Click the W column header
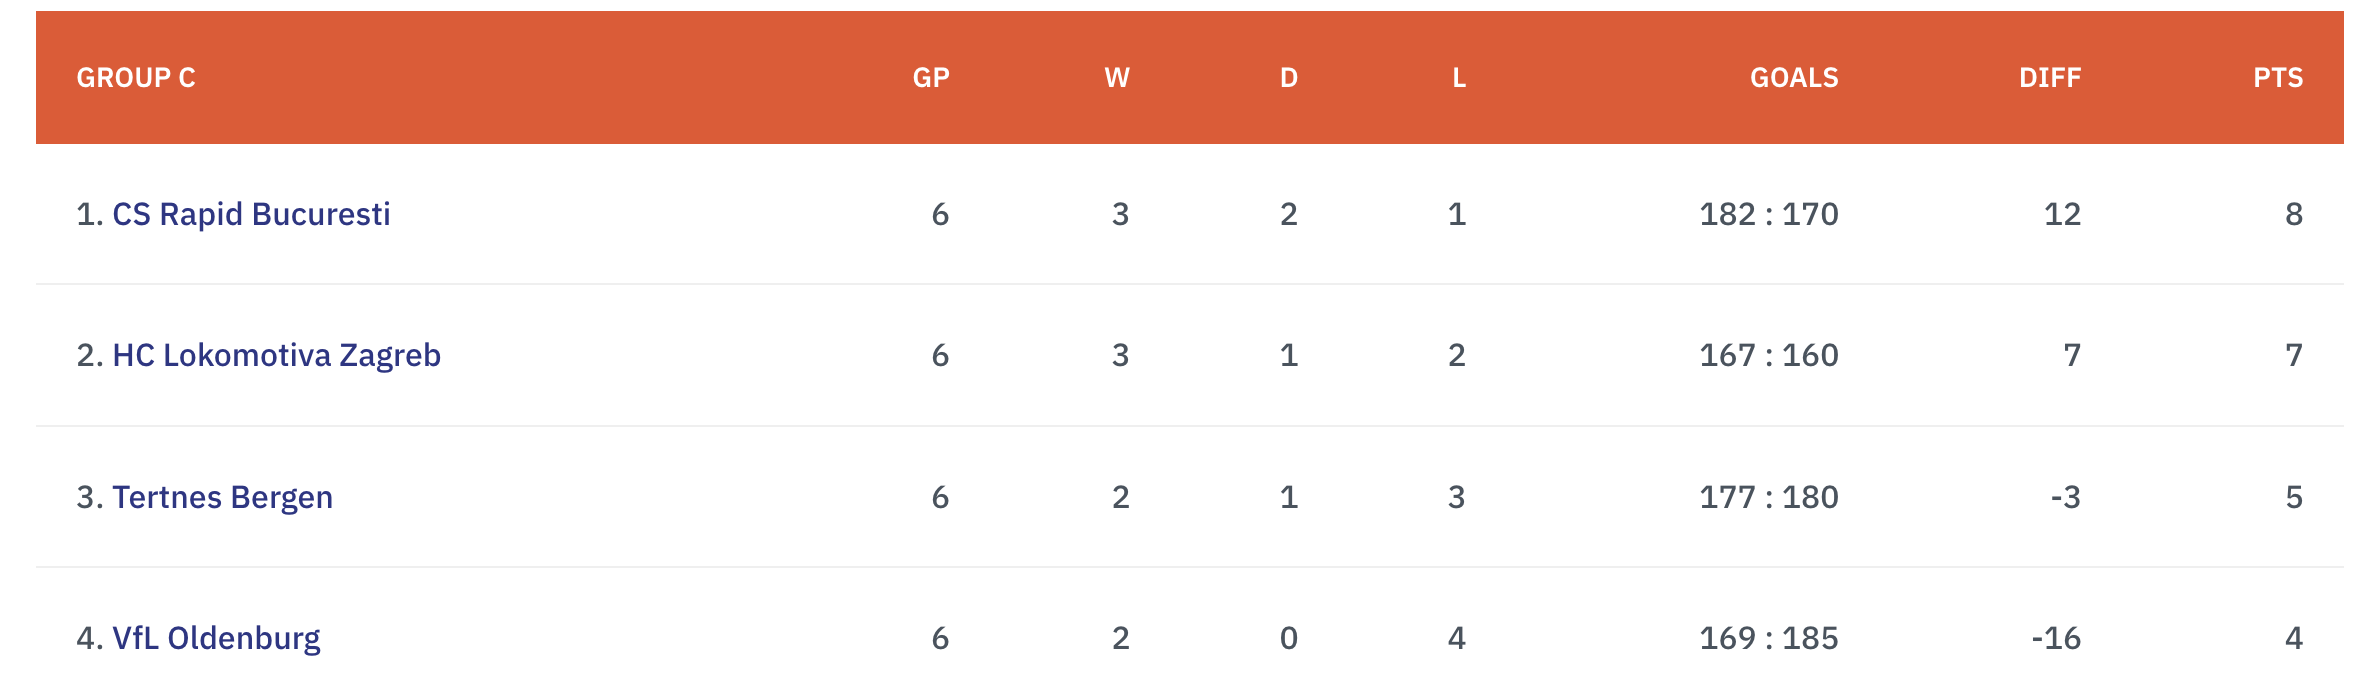This screenshot has height=696, width=2376. (1117, 78)
